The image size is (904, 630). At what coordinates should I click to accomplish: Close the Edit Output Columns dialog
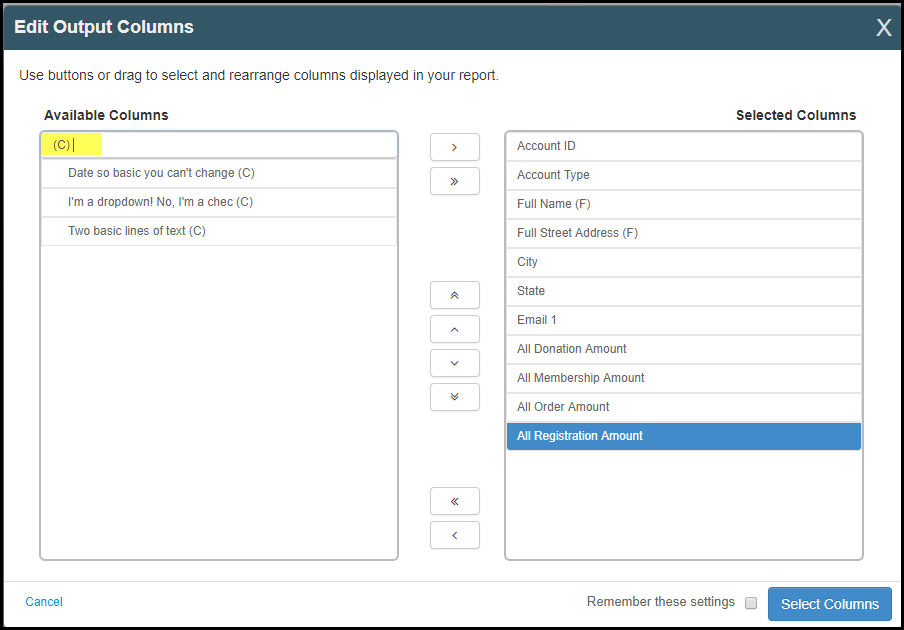coord(883,27)
